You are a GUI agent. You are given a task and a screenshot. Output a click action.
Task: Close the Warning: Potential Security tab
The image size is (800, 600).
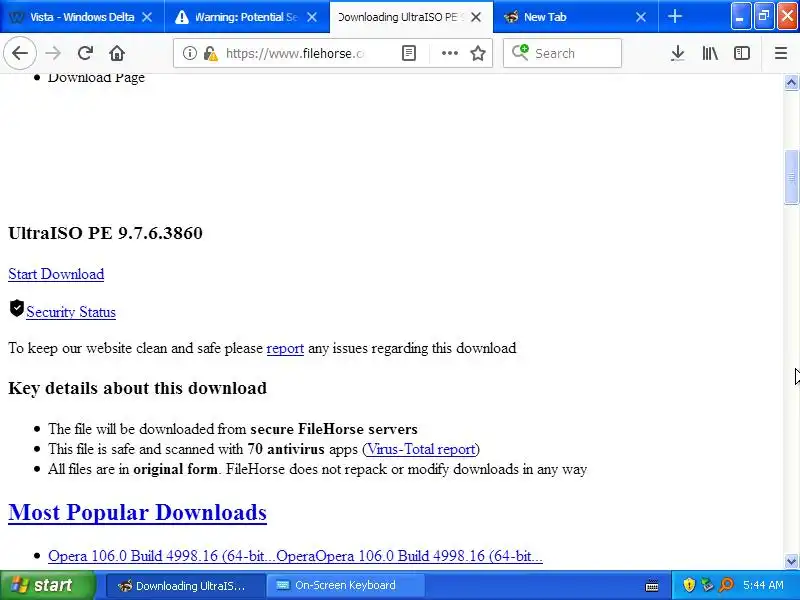(312, 17)
